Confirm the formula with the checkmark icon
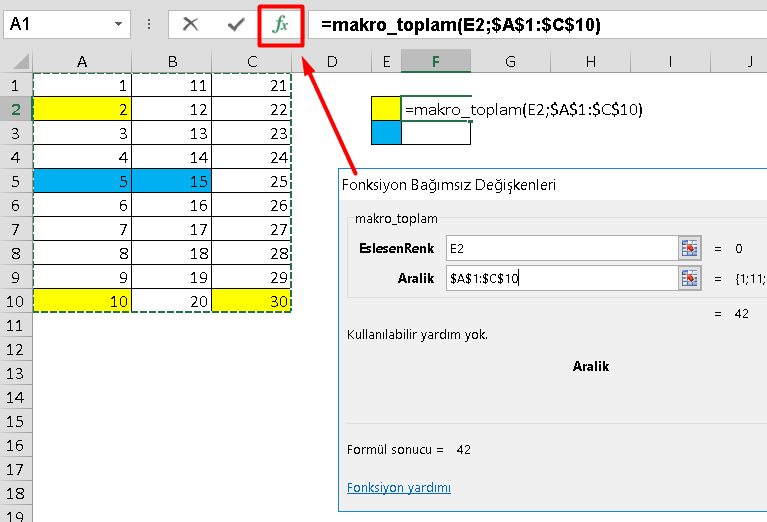Screen dimensions: 767x522 [x=236, y=24]
